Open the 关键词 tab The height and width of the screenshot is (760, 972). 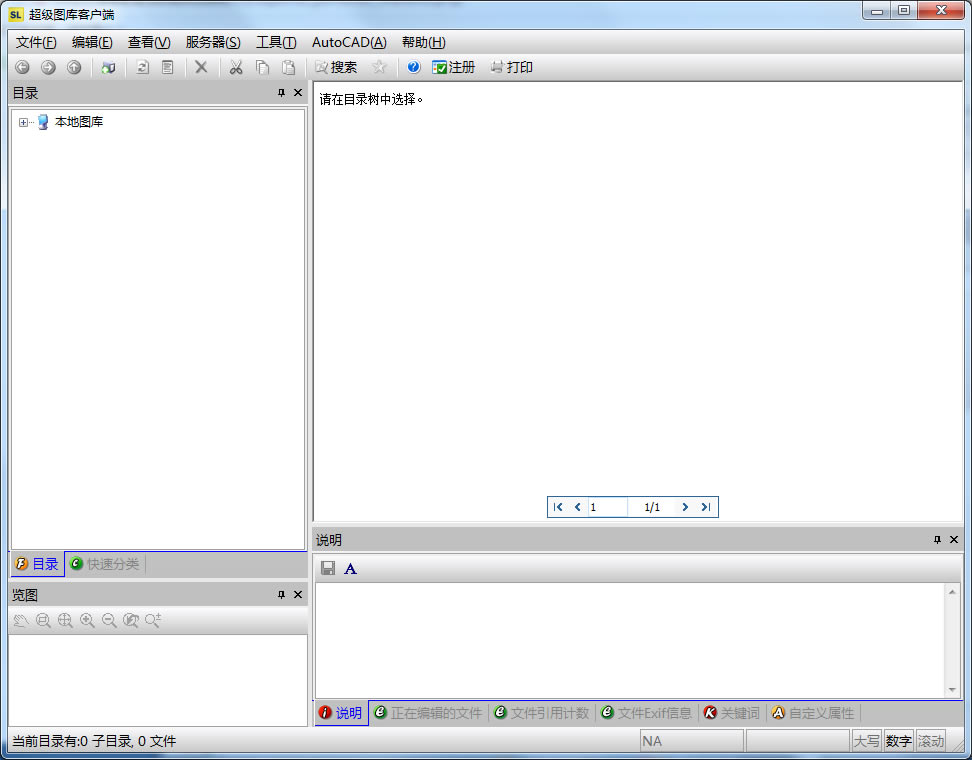[731, 713]
